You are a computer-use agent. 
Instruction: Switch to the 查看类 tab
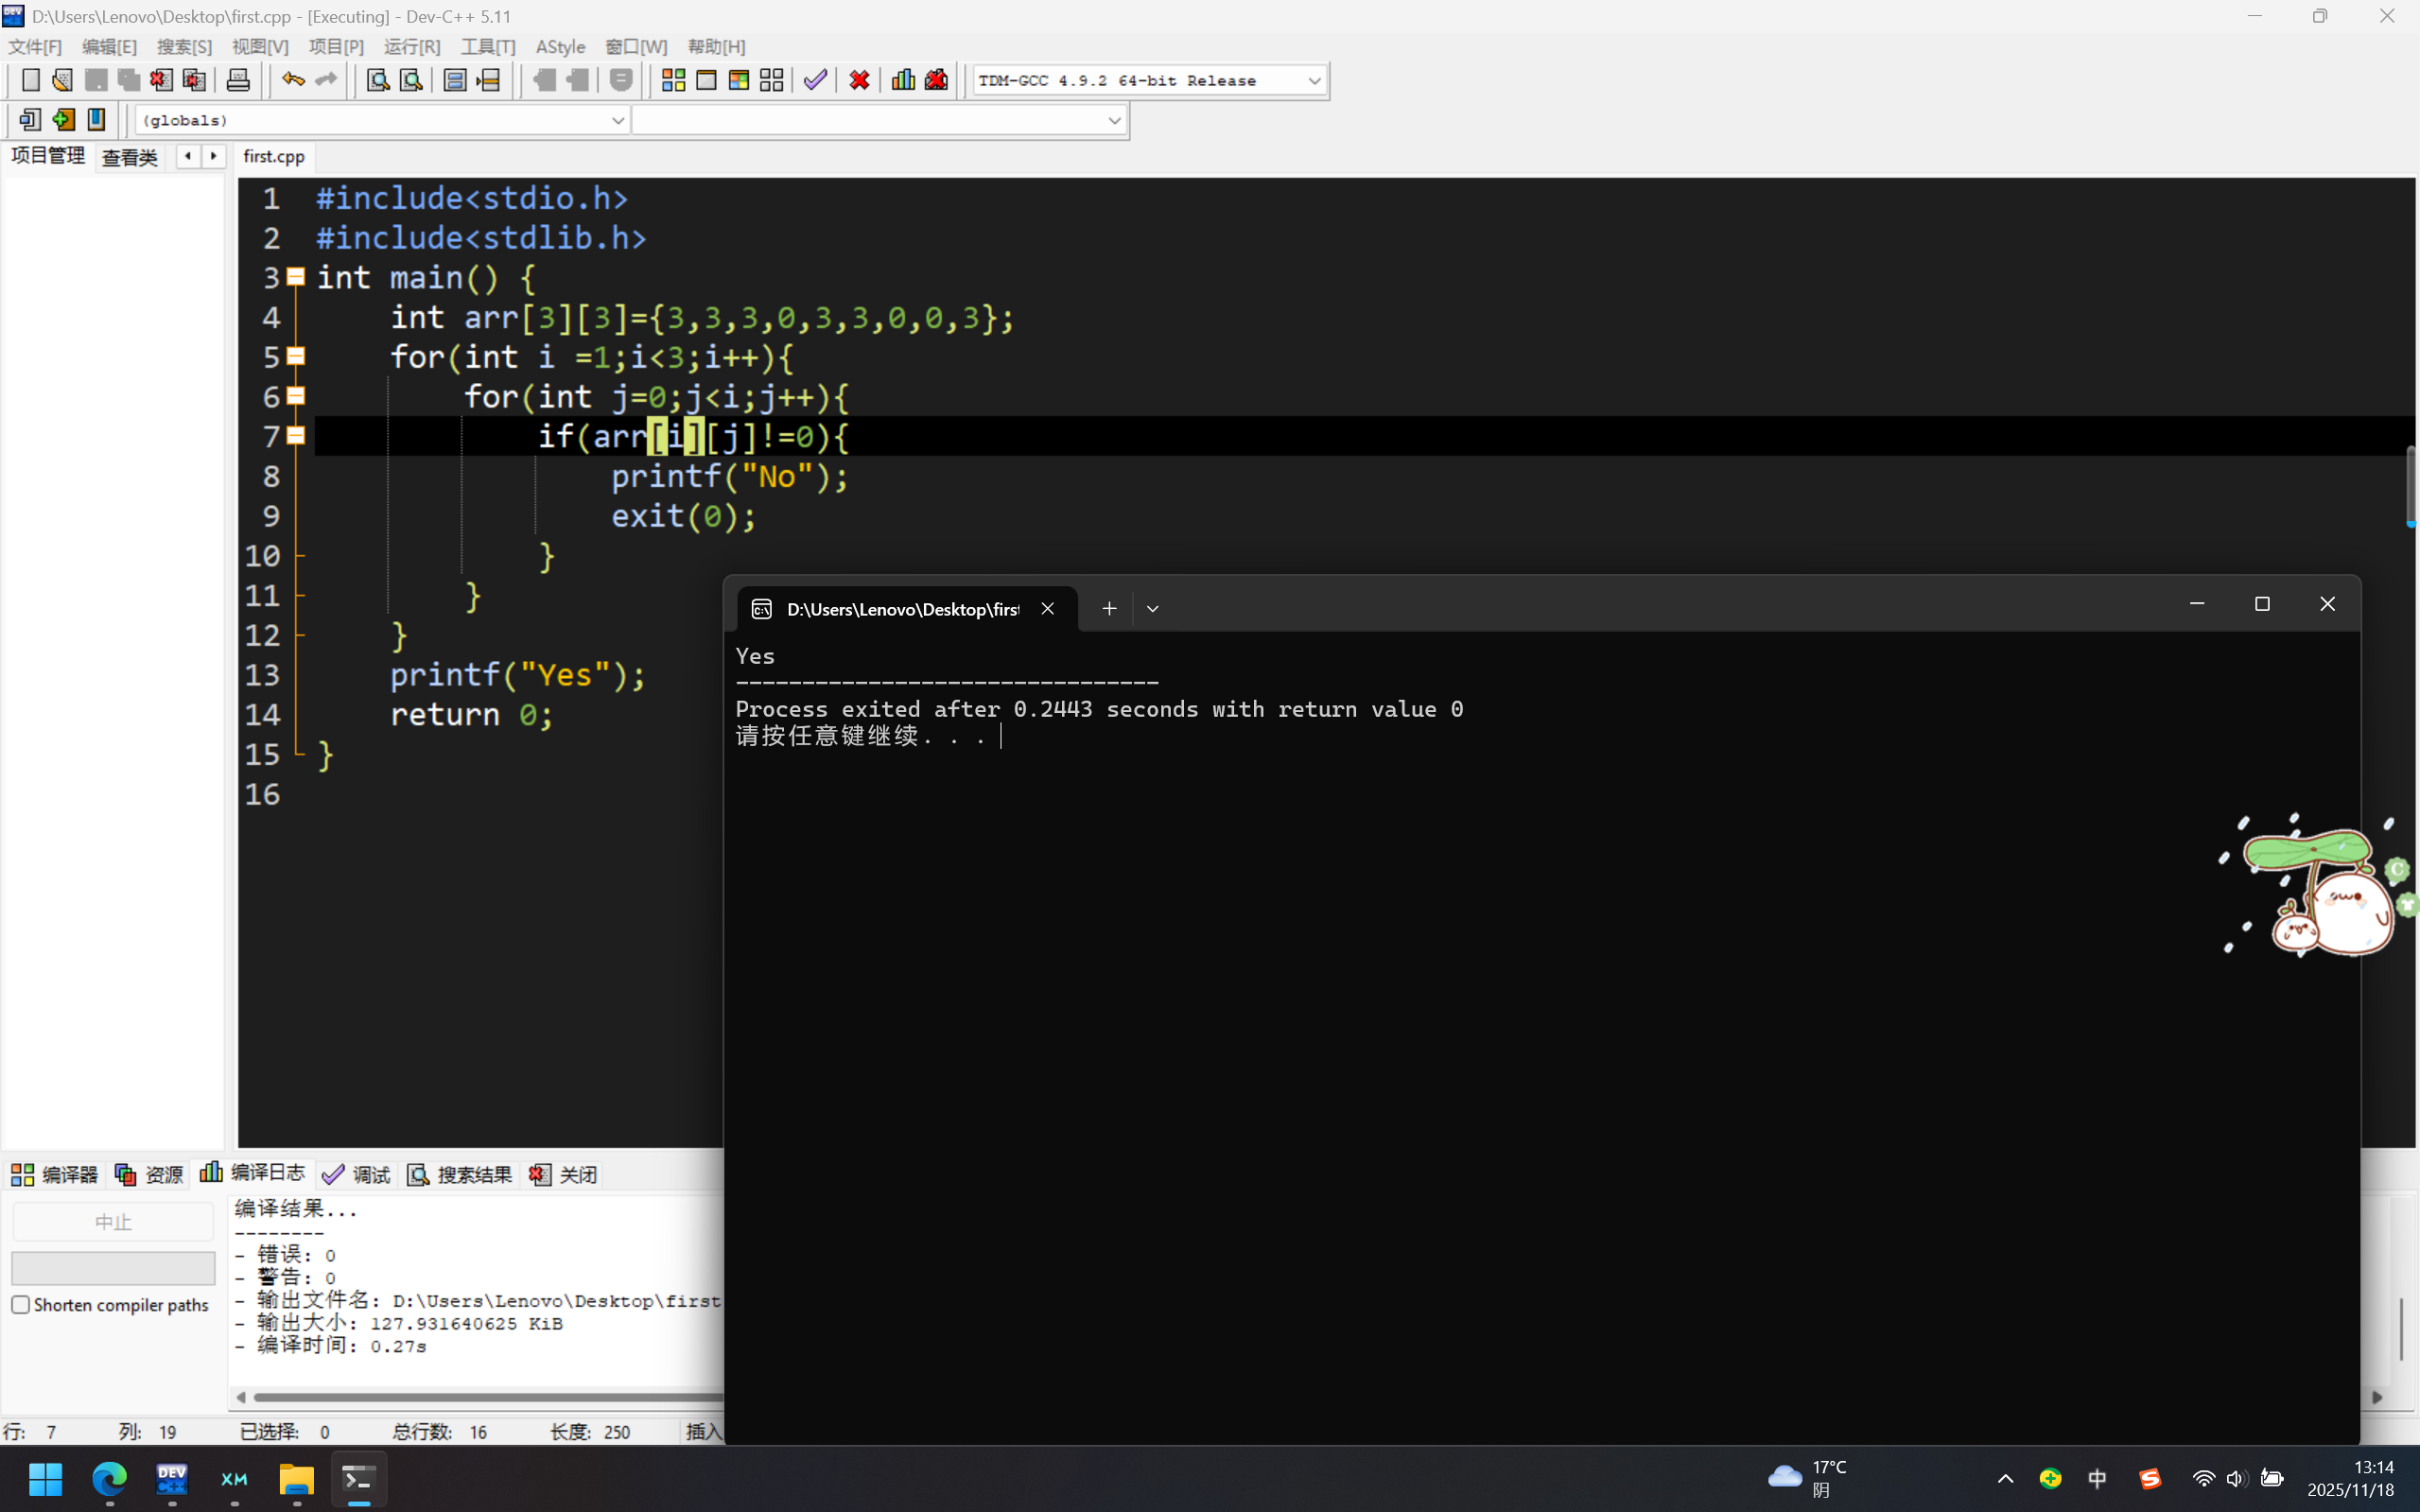pyautogui.click(x=130, y=157)
